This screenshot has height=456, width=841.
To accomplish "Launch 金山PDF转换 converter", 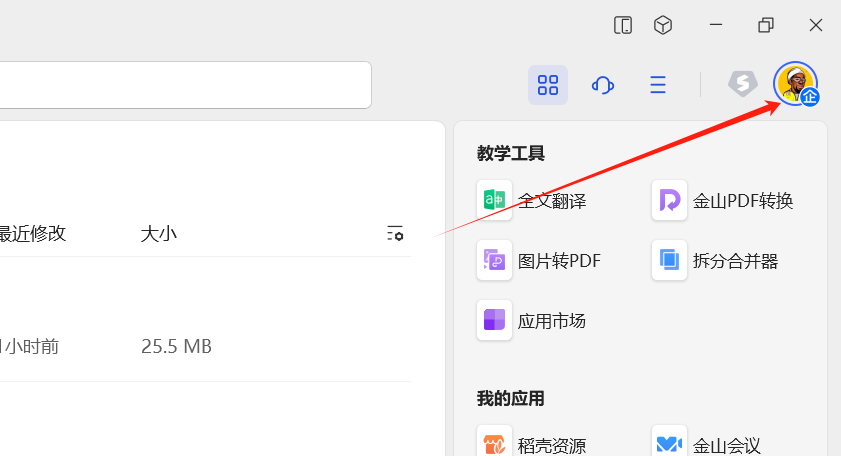I will 725,201.
